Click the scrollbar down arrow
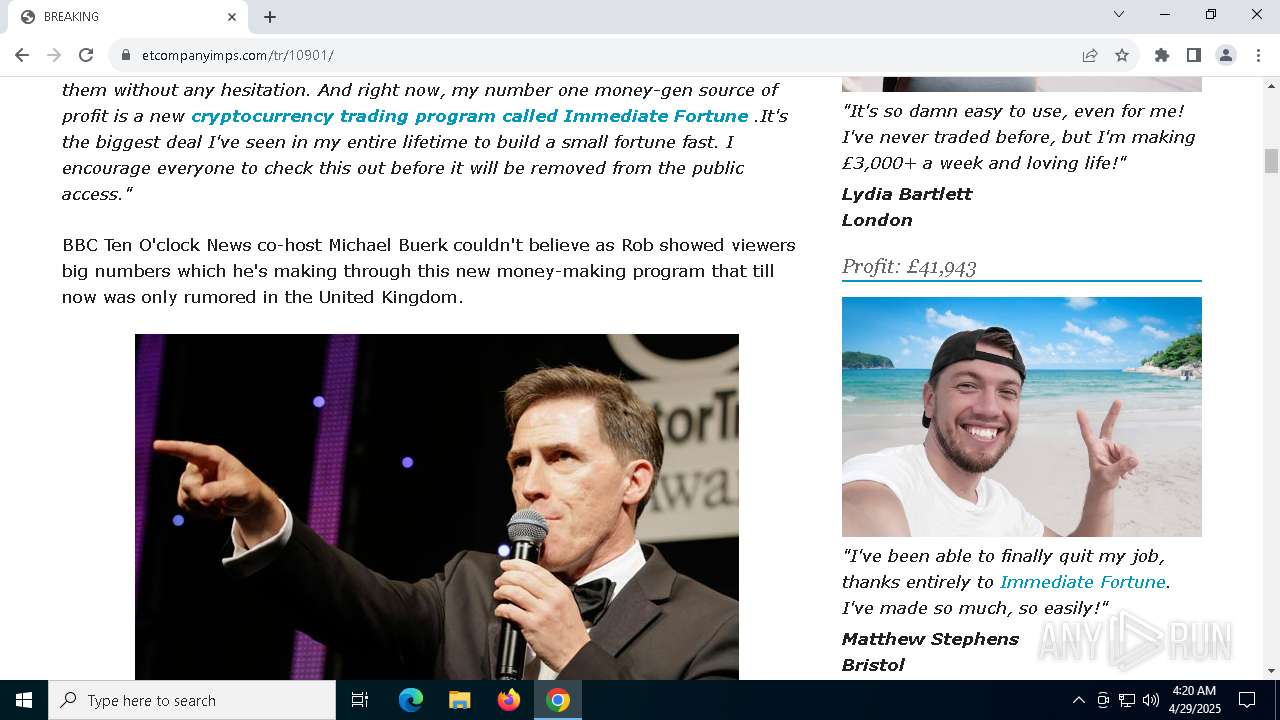The height and width of the screenshot is (720, 1280). pyautogui.click(x=1271, y=671)
